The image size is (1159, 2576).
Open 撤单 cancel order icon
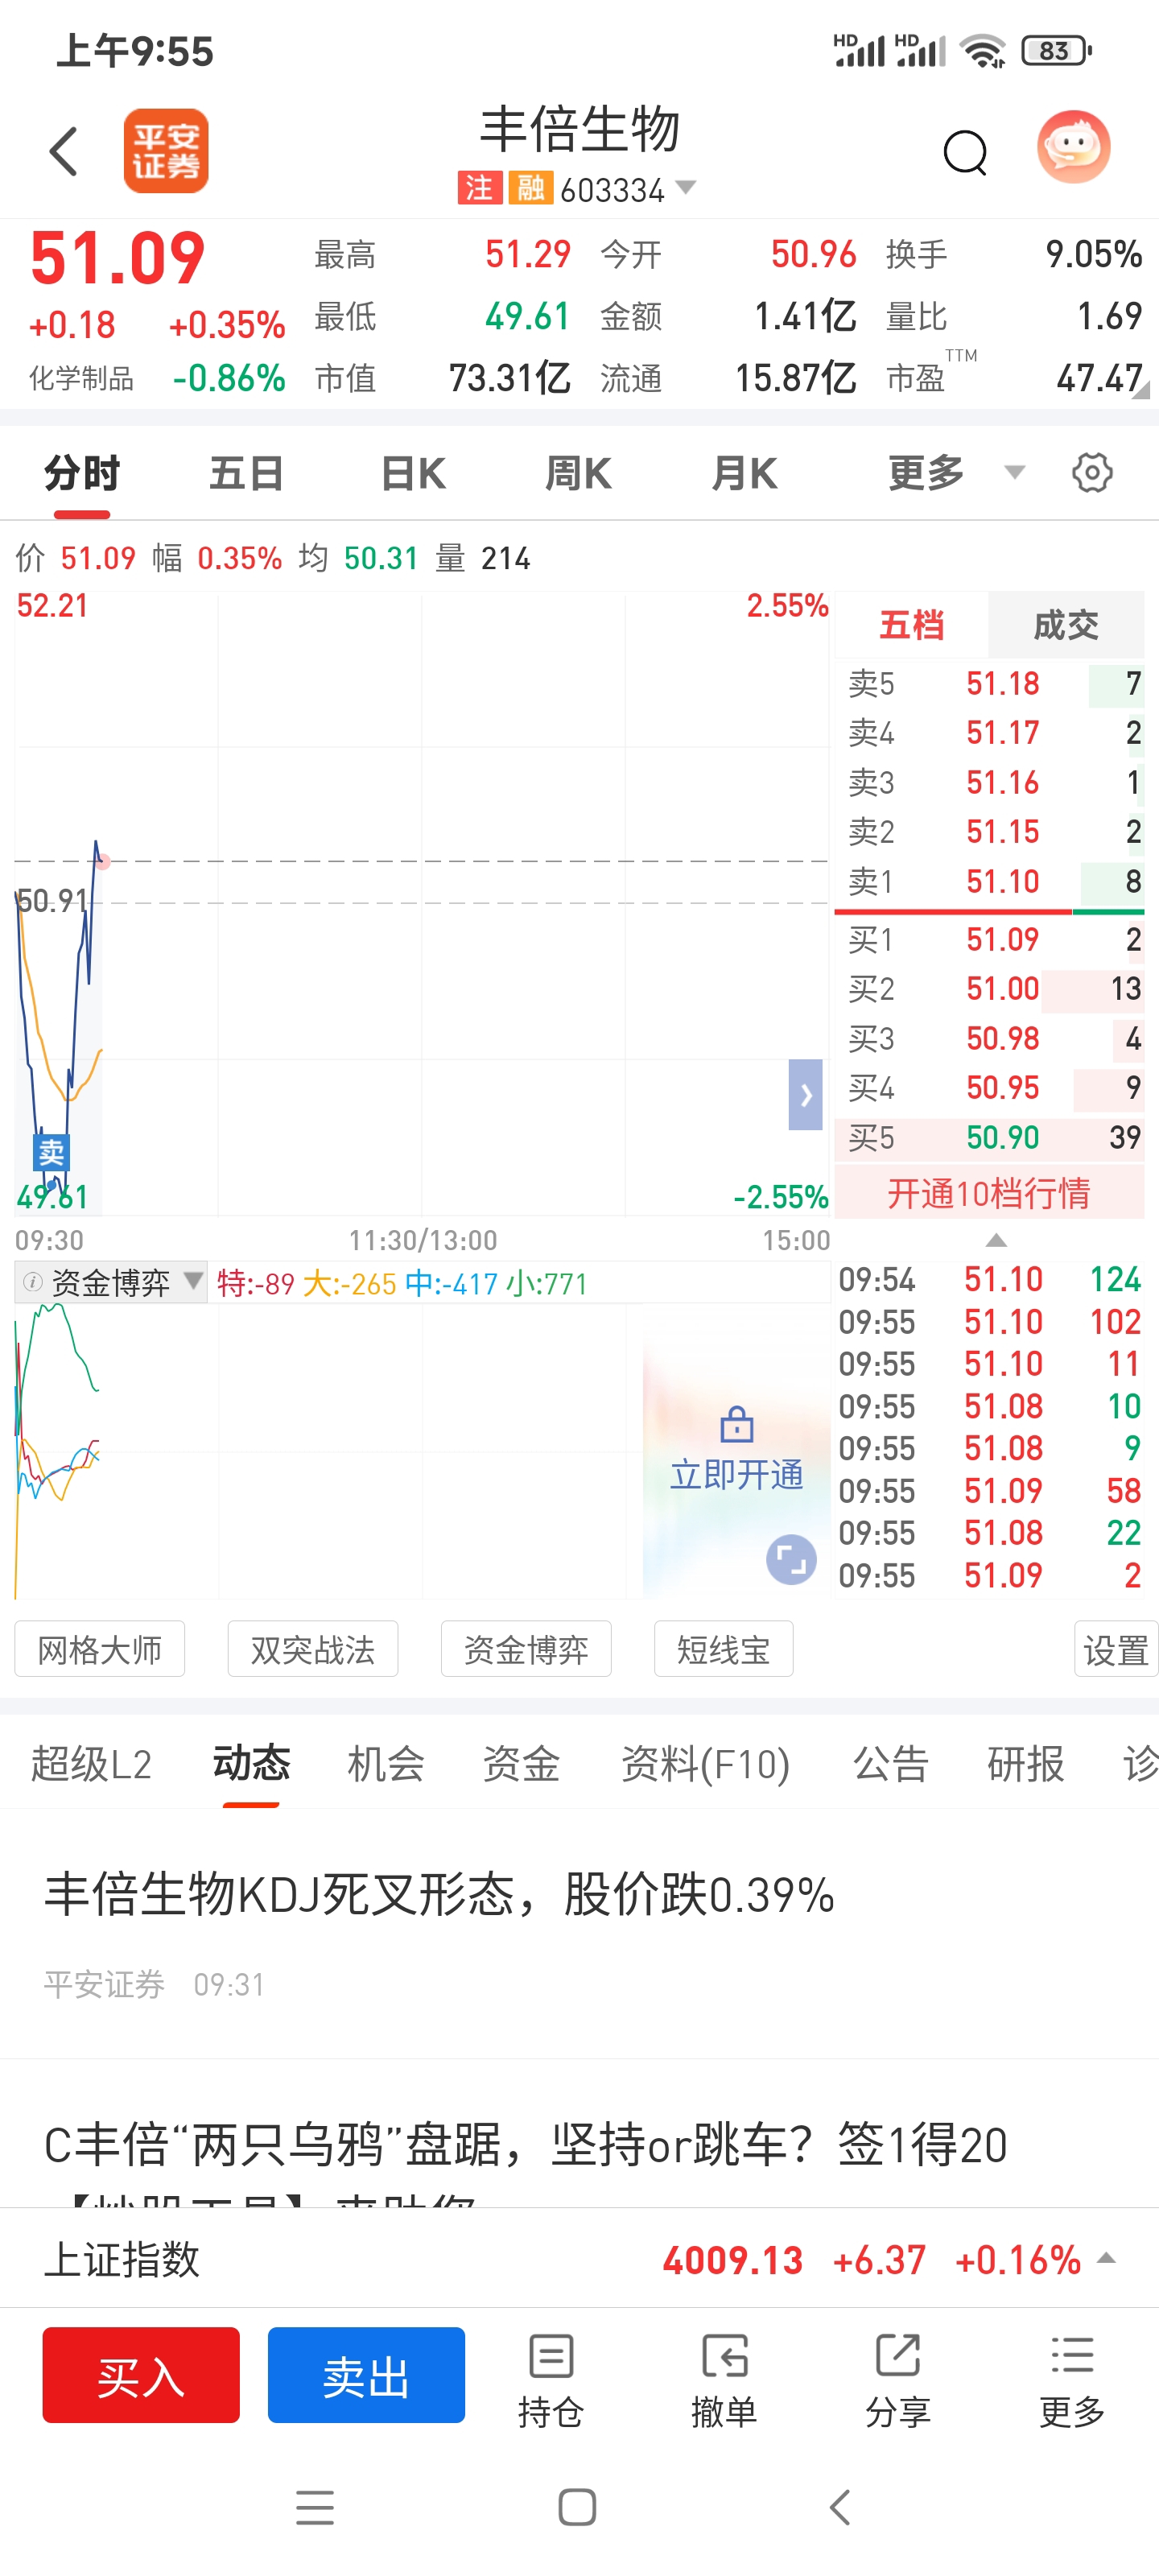tap(724, 2380)
